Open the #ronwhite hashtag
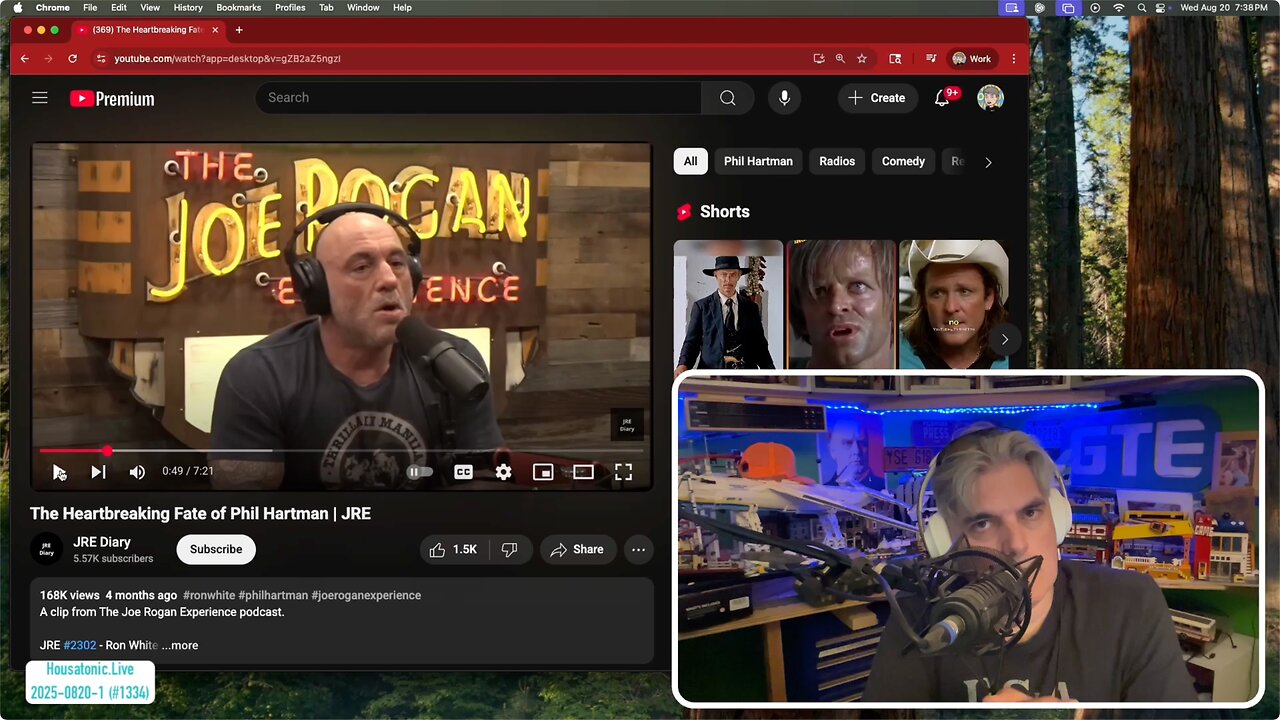 tap(208, 595)
